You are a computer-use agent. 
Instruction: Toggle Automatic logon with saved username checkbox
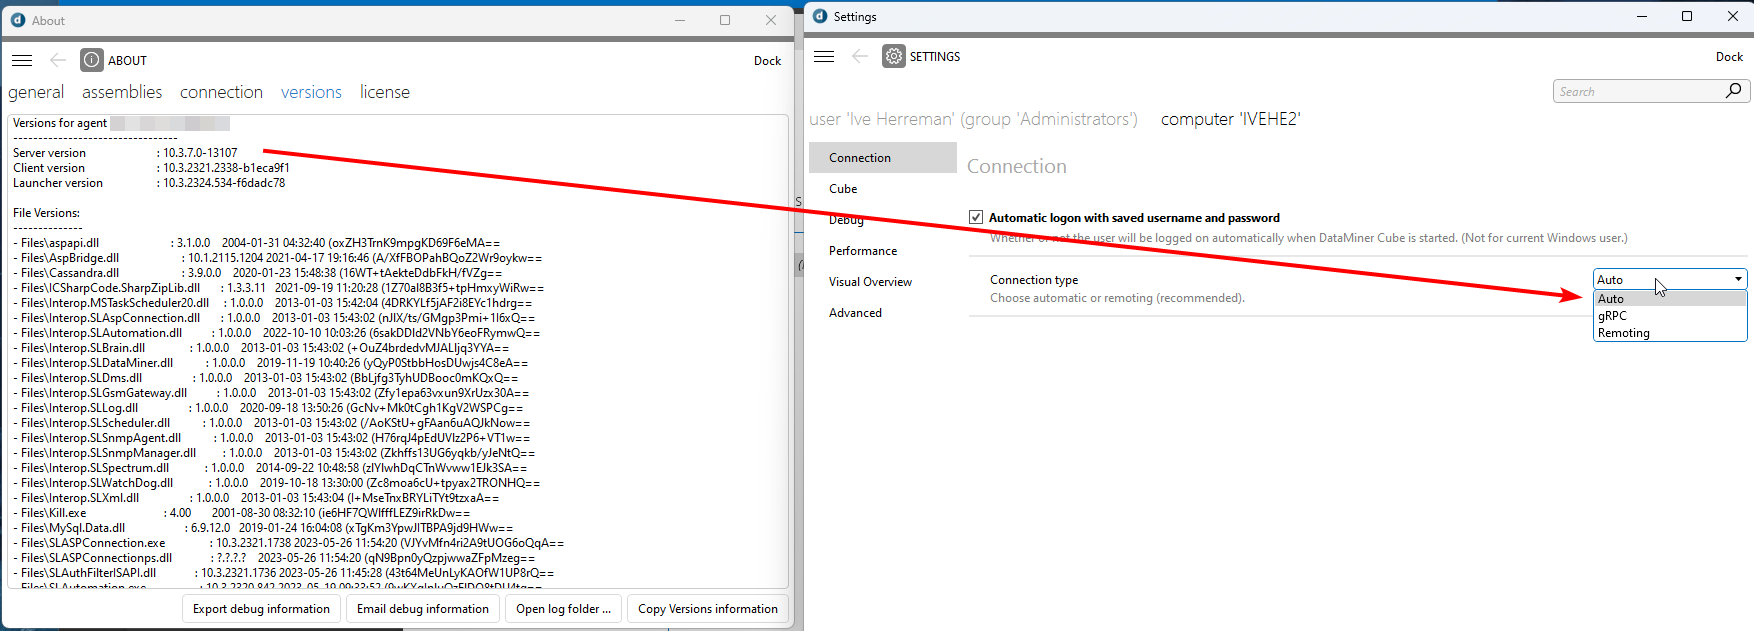click(x=976, y=217)
